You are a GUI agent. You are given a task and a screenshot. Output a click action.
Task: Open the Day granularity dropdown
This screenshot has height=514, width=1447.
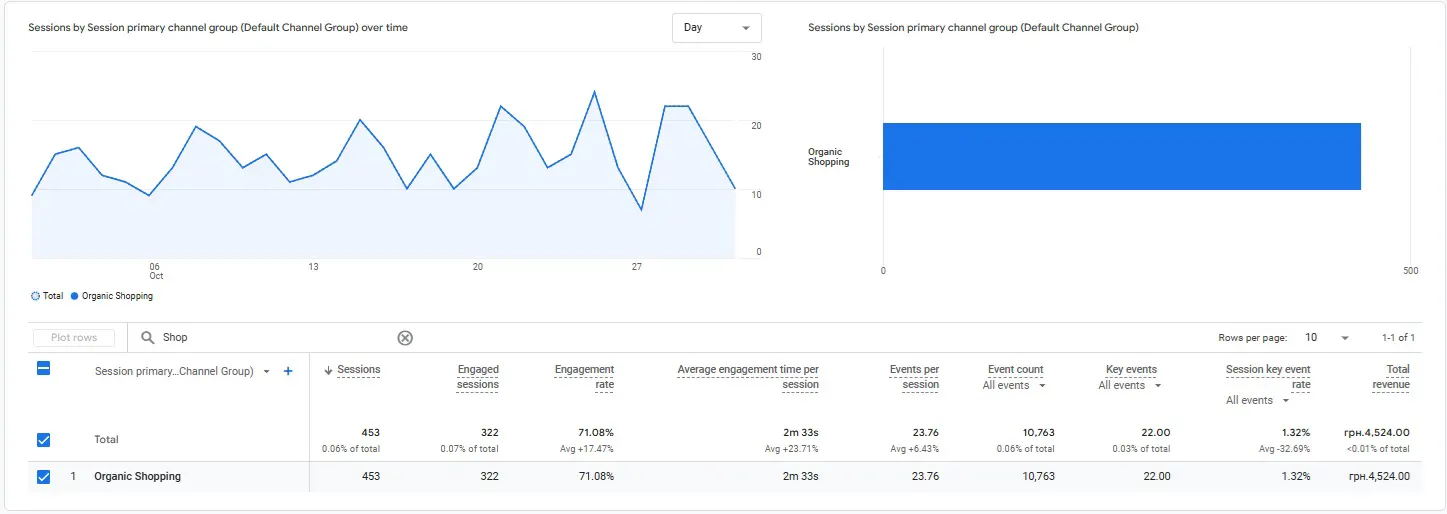pyautogui.click(x=716, y=28)
